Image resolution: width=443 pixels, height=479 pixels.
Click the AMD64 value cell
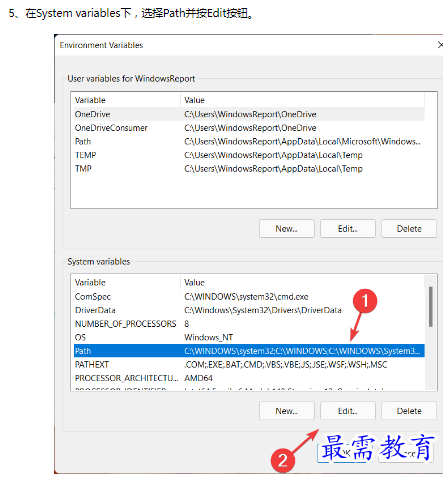tap(198, 378)
